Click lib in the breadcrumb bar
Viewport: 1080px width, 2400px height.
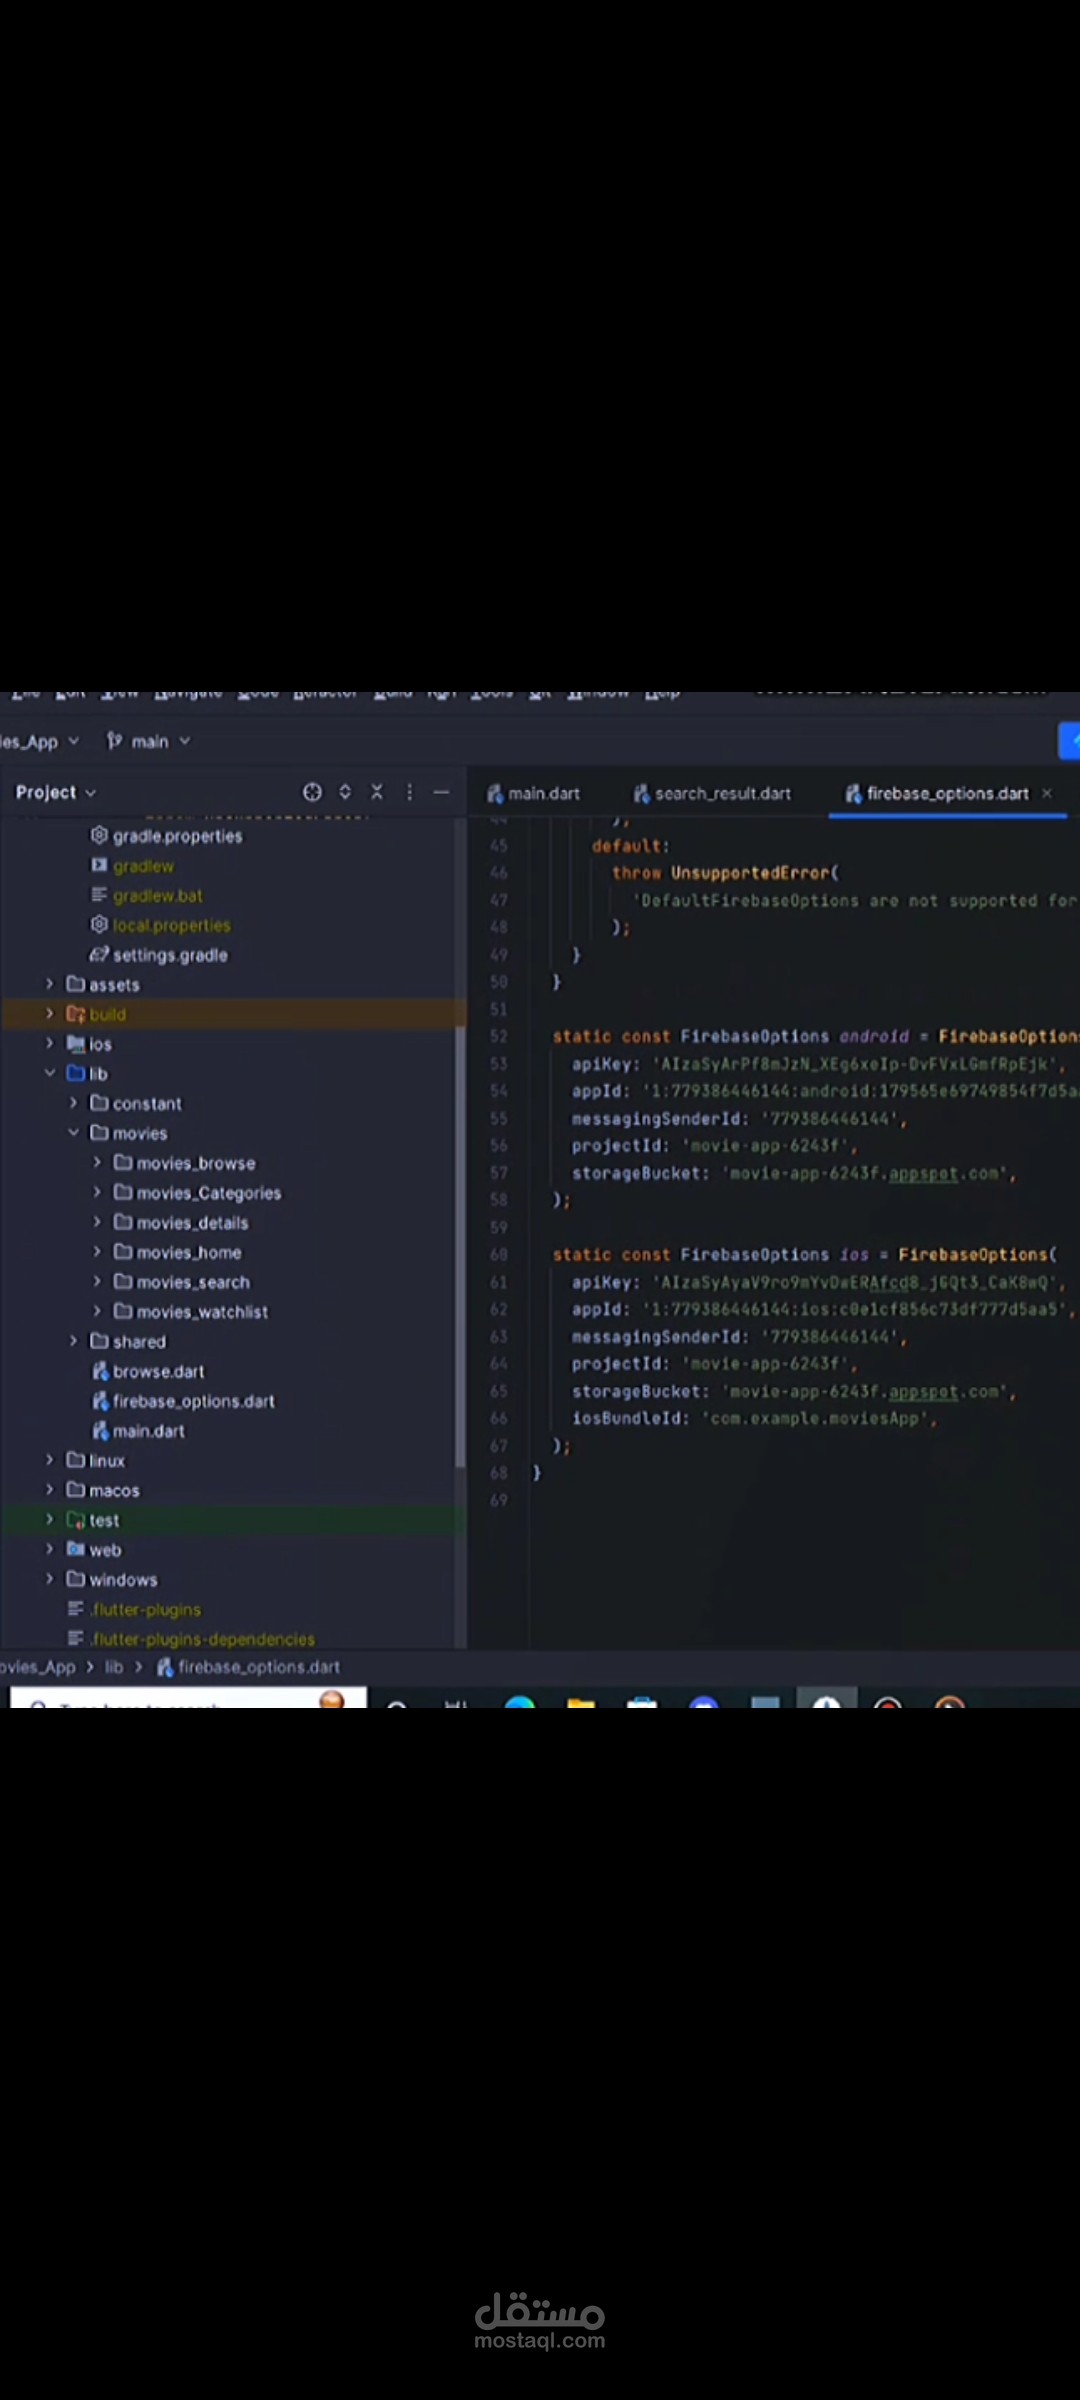coord(114,1667)
